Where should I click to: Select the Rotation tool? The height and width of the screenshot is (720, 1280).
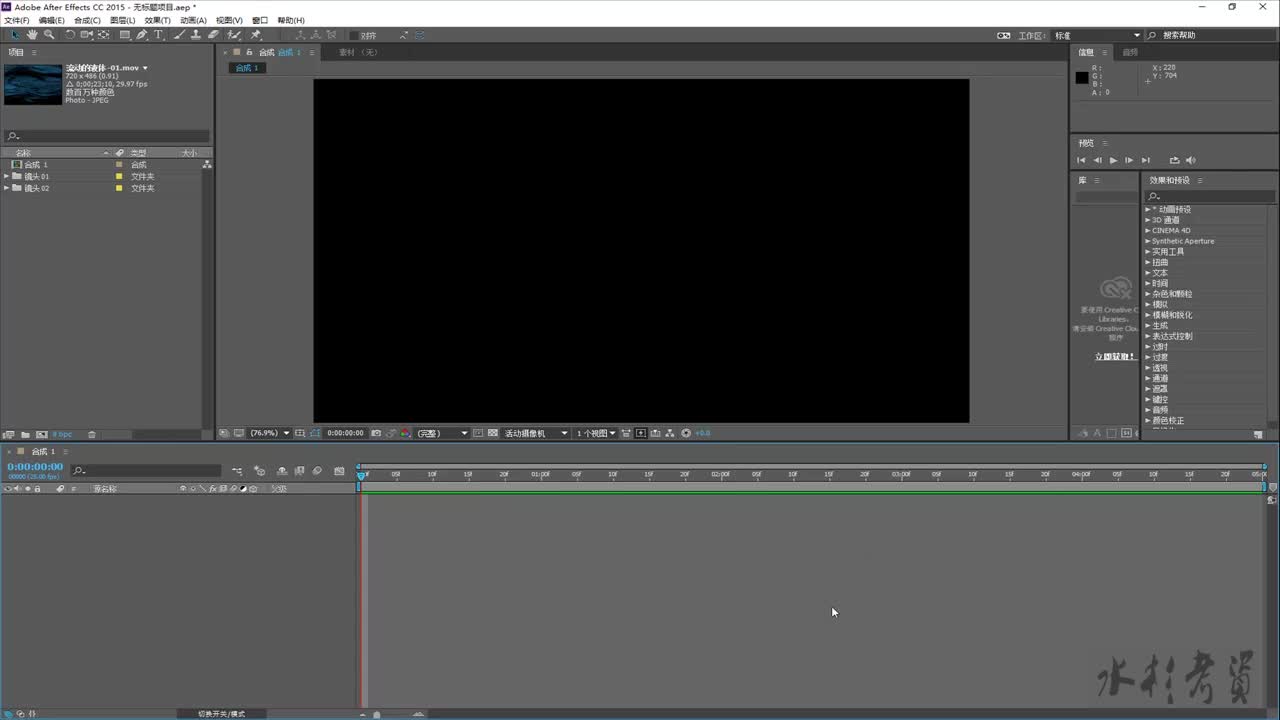click(70, 35)
